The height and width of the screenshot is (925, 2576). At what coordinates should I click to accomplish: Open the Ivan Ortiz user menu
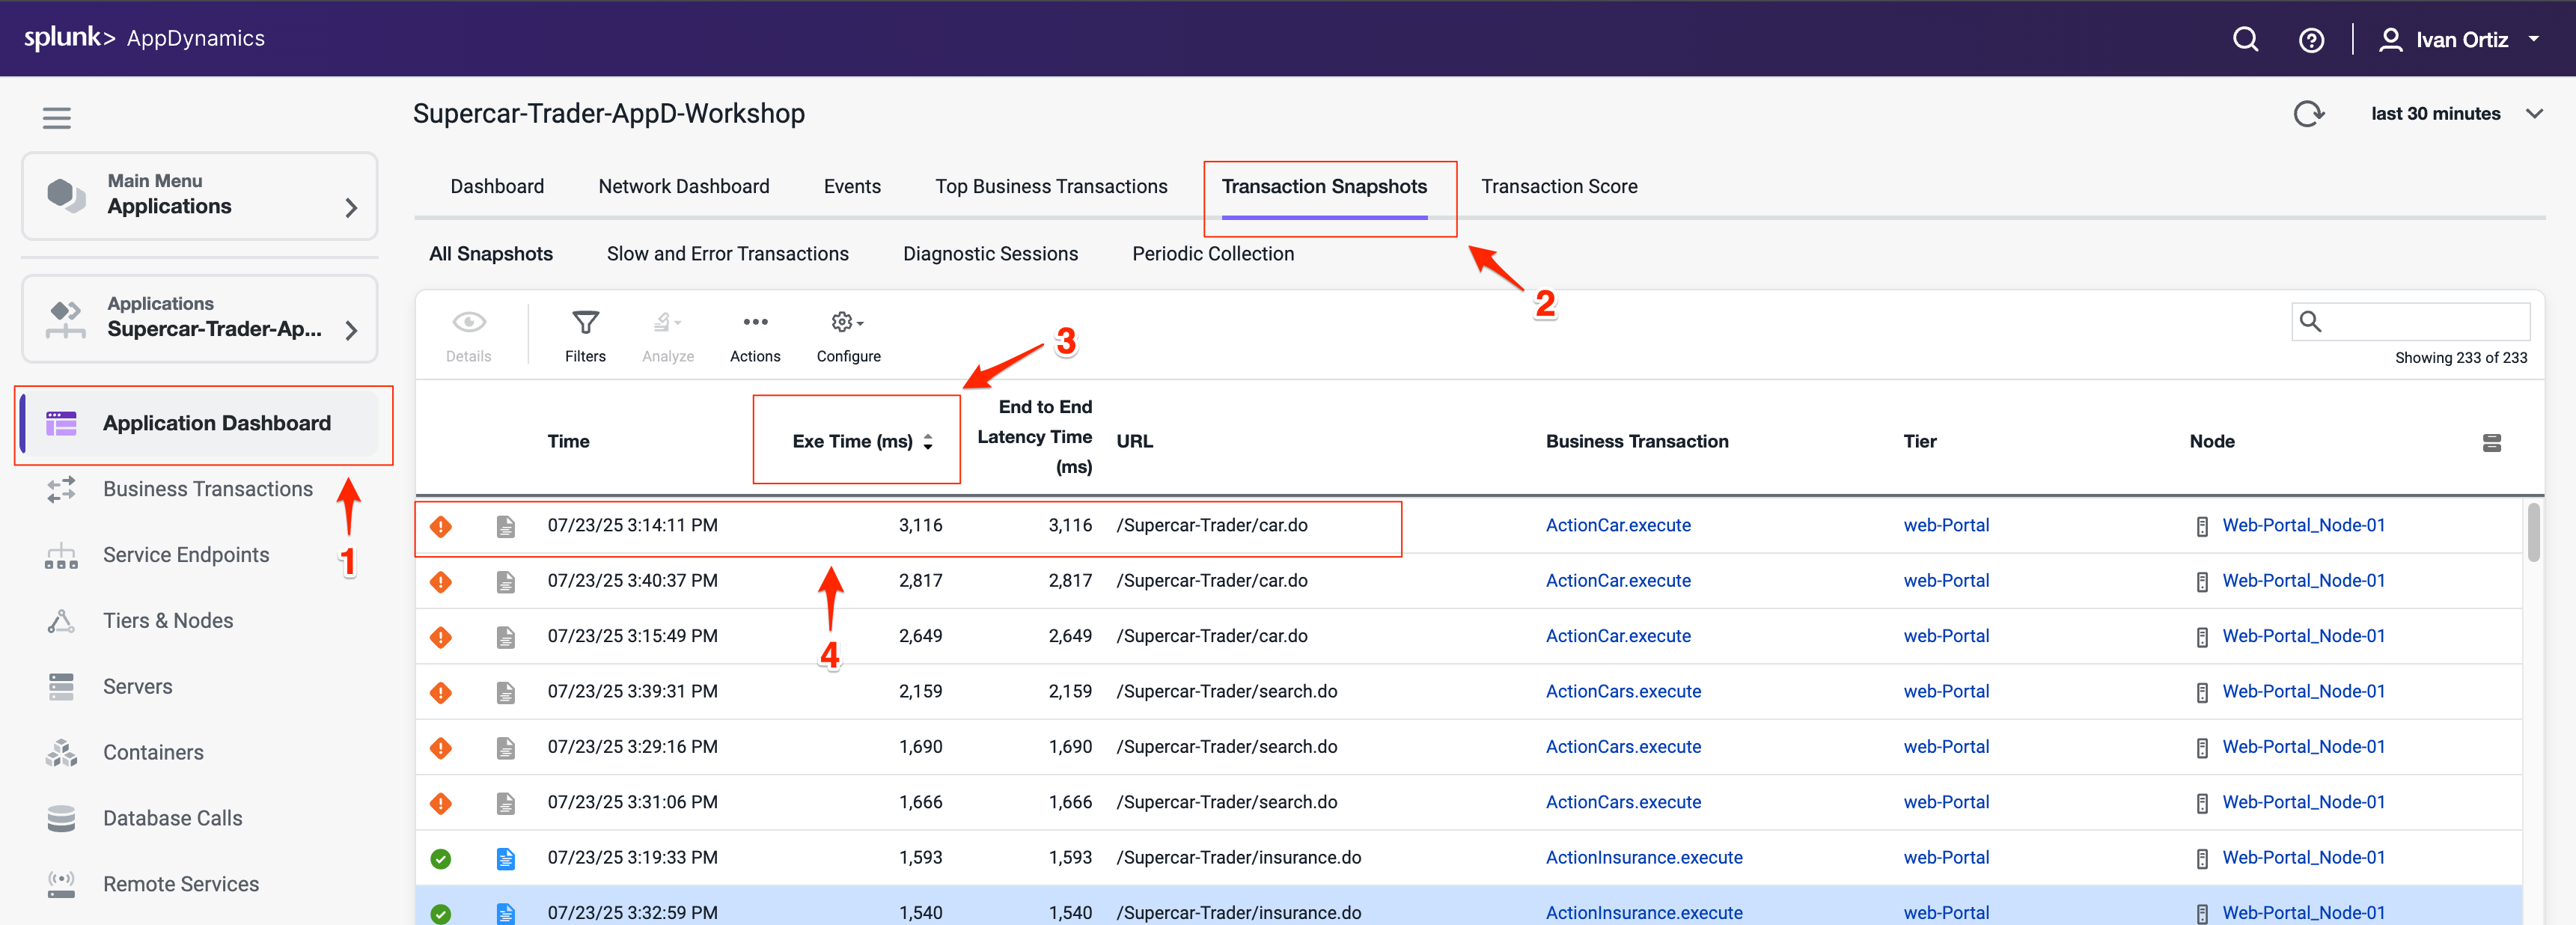coord(2461,40)
